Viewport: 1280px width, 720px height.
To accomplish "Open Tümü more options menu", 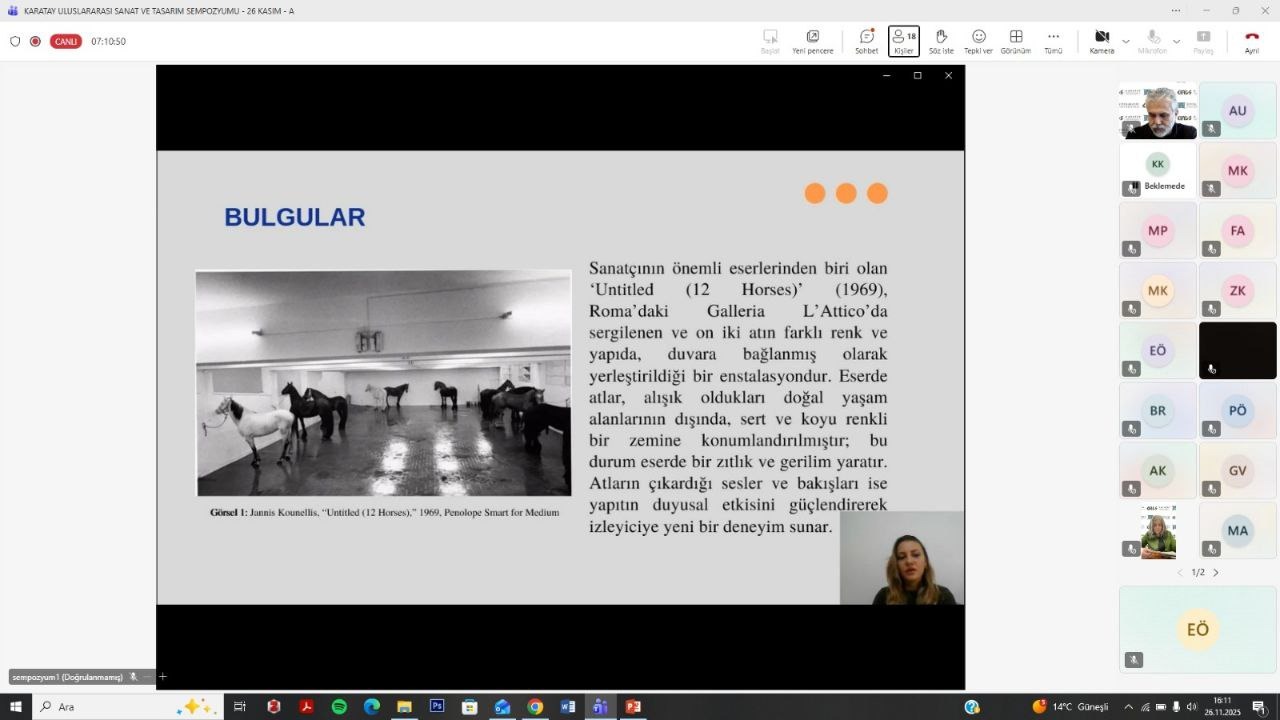I will pyautogui.click(x=1053, y=41).
